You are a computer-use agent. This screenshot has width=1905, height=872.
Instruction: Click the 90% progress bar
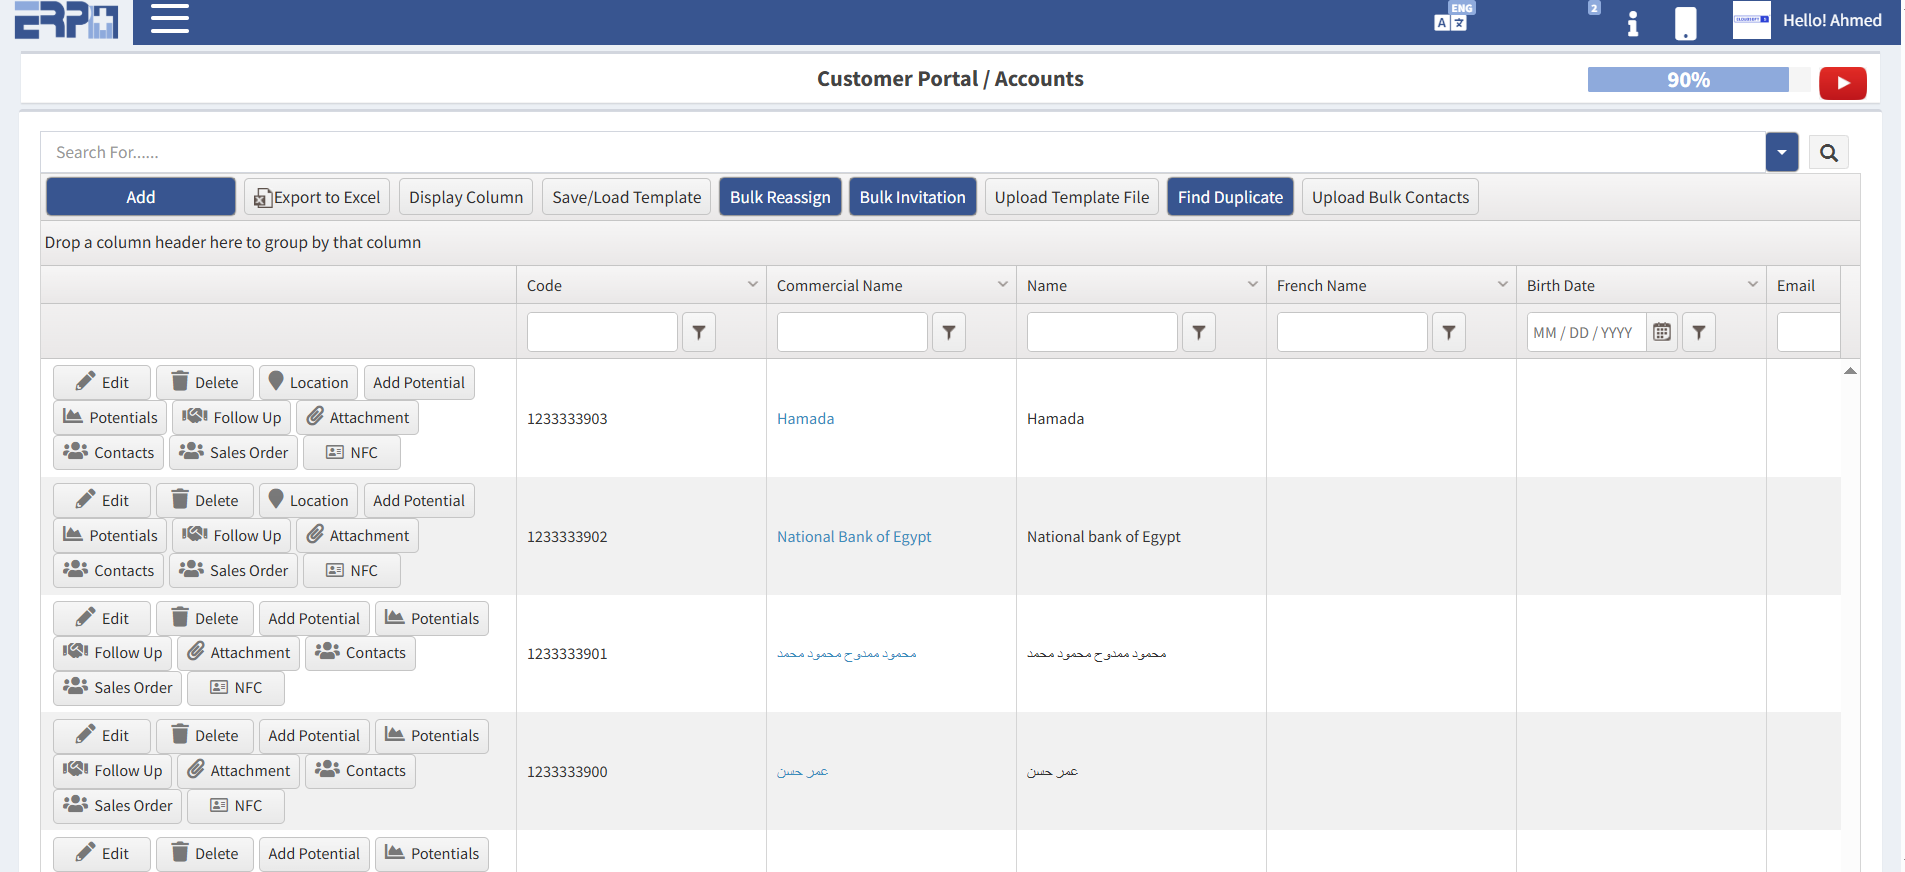tap(1687, 80)
